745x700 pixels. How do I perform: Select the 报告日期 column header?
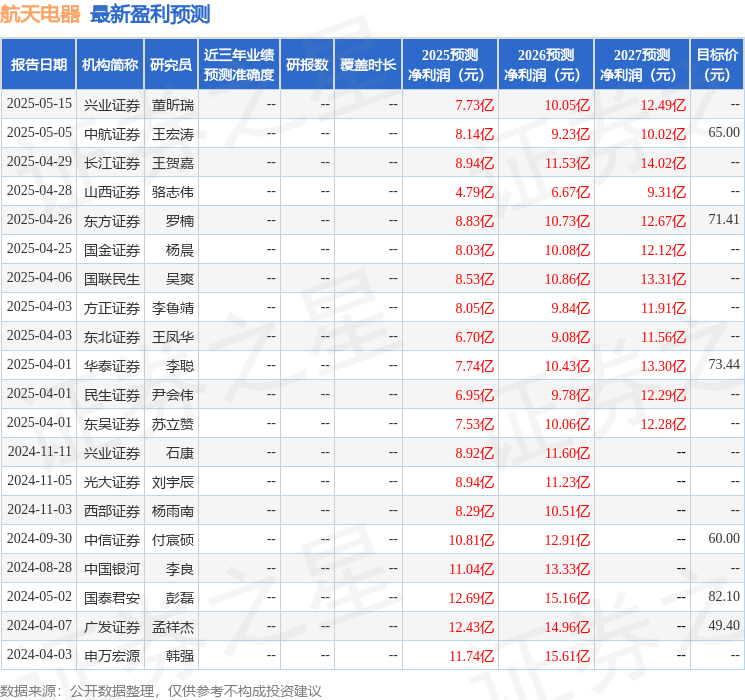tap(38, 65)
